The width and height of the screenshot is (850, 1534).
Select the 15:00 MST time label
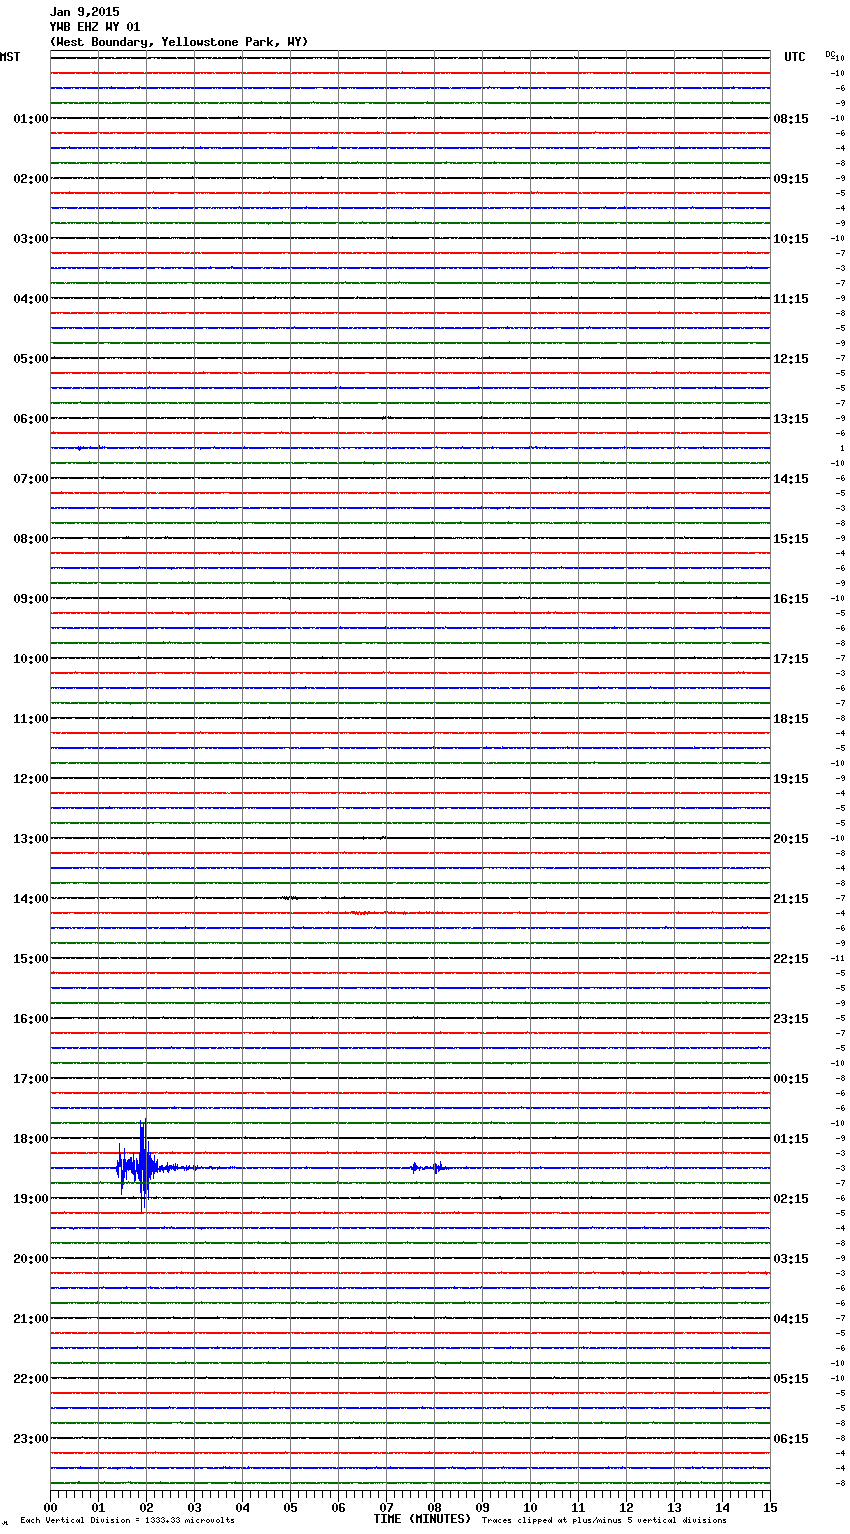pyautogui.click(x=31, y=959)
